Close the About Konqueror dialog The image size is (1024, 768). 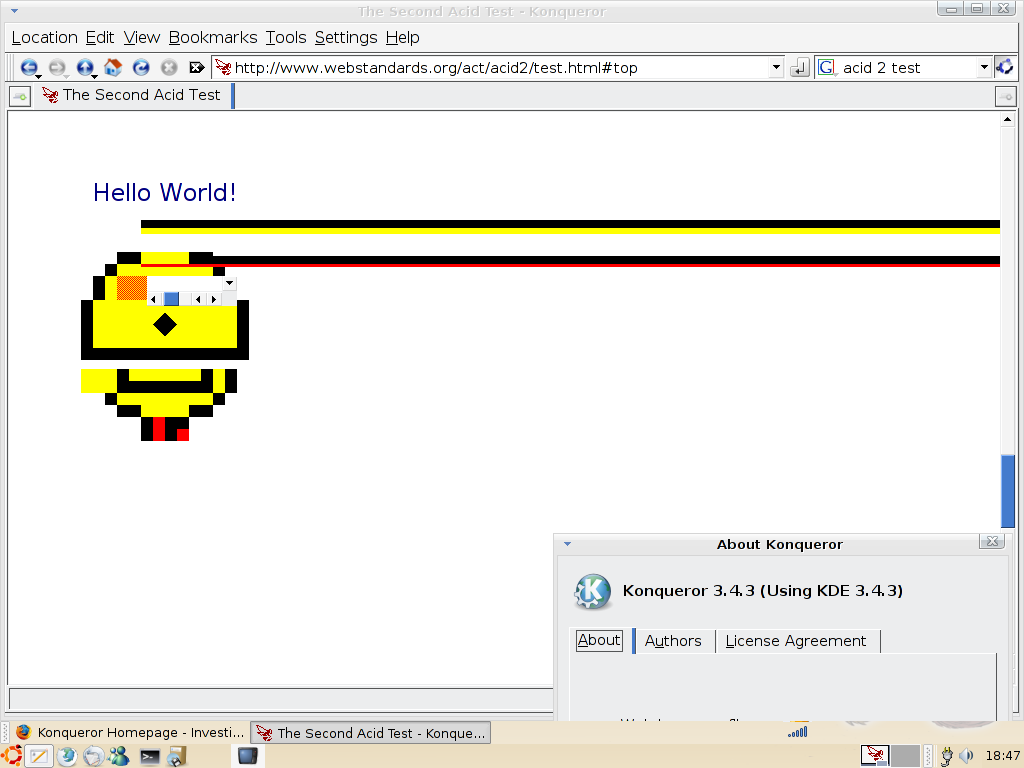[992, 541]
